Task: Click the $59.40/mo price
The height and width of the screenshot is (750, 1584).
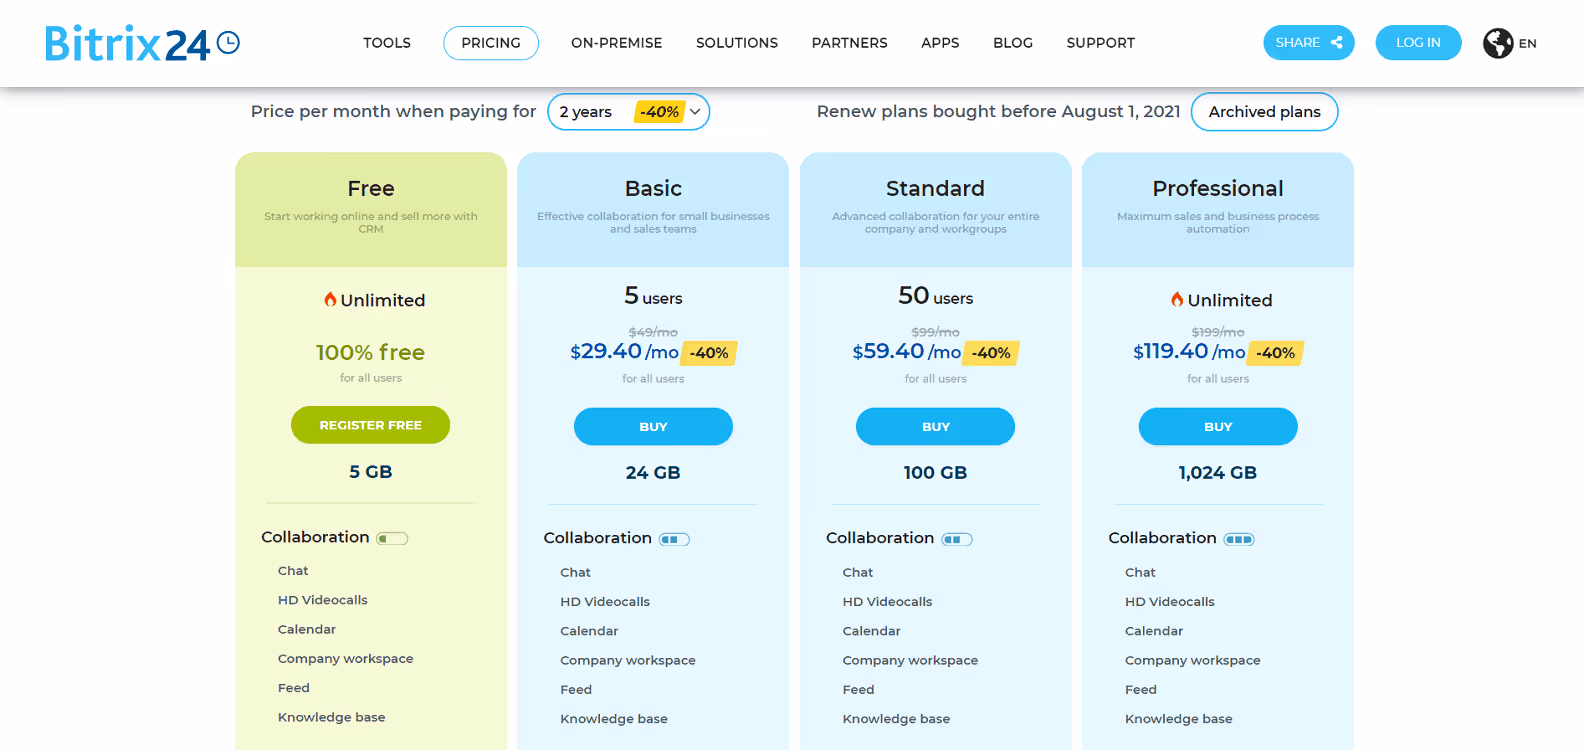Action: pyautogui.click(x=906, y=351)
